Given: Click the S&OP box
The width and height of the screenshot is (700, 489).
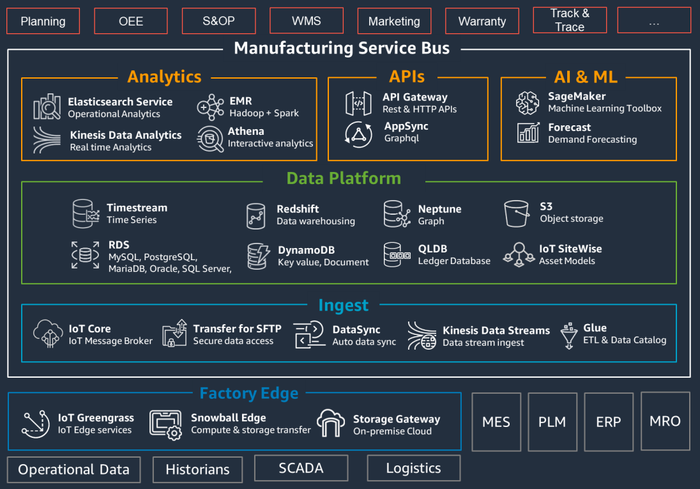Looking at the screenshot, I should click(x=219, y=21).
